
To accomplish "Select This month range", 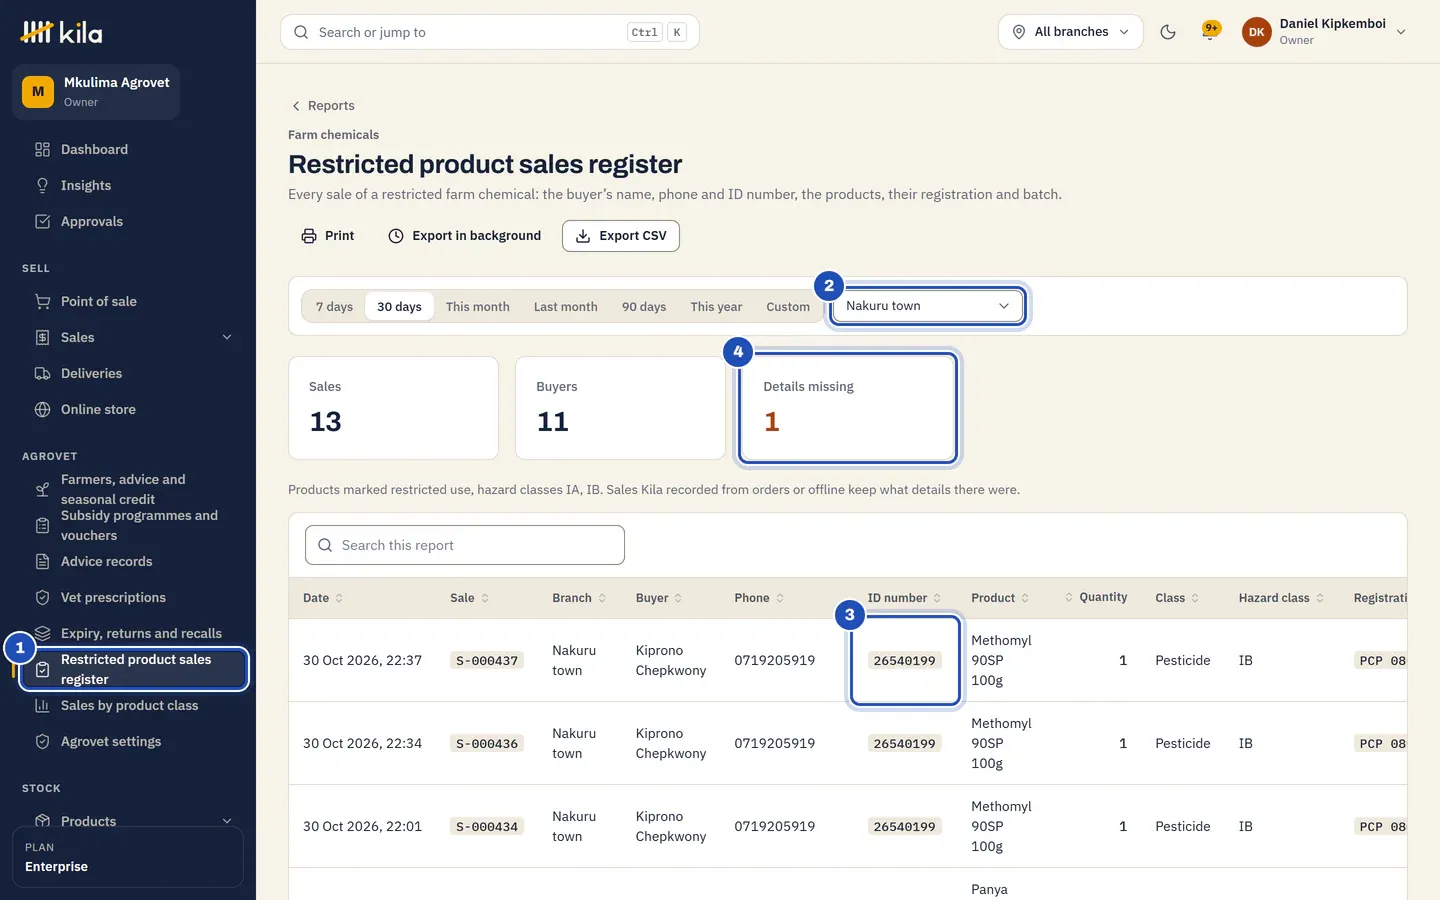I will [x=477, y=307].
